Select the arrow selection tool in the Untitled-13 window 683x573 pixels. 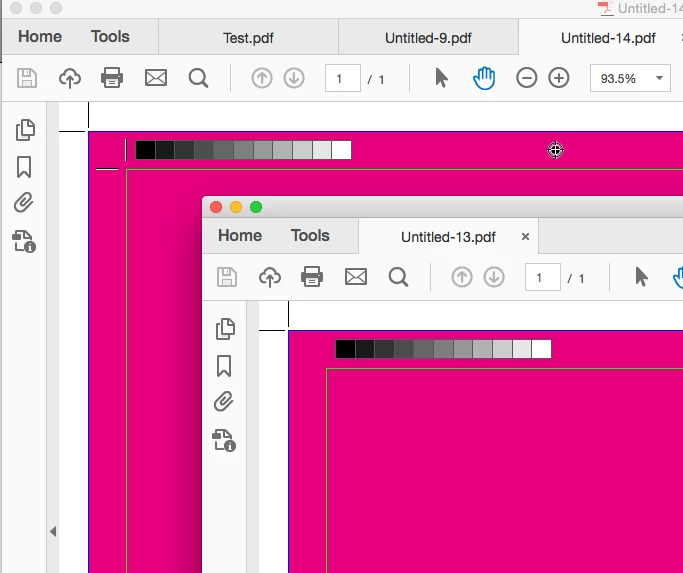641,277
